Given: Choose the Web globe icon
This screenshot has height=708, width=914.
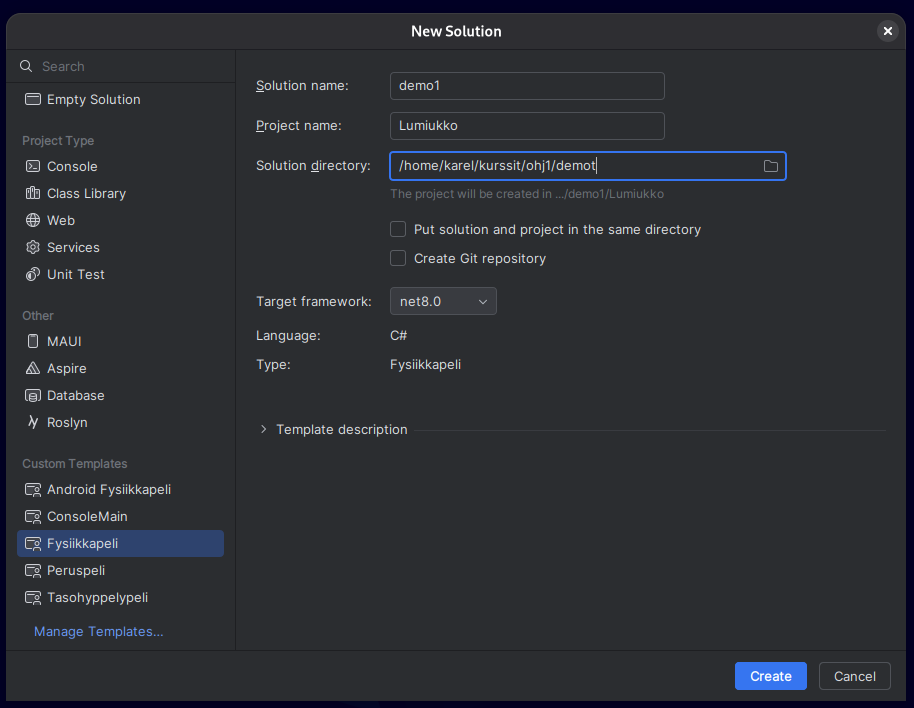Looking at the screenshot, I should tap(33, 220).
